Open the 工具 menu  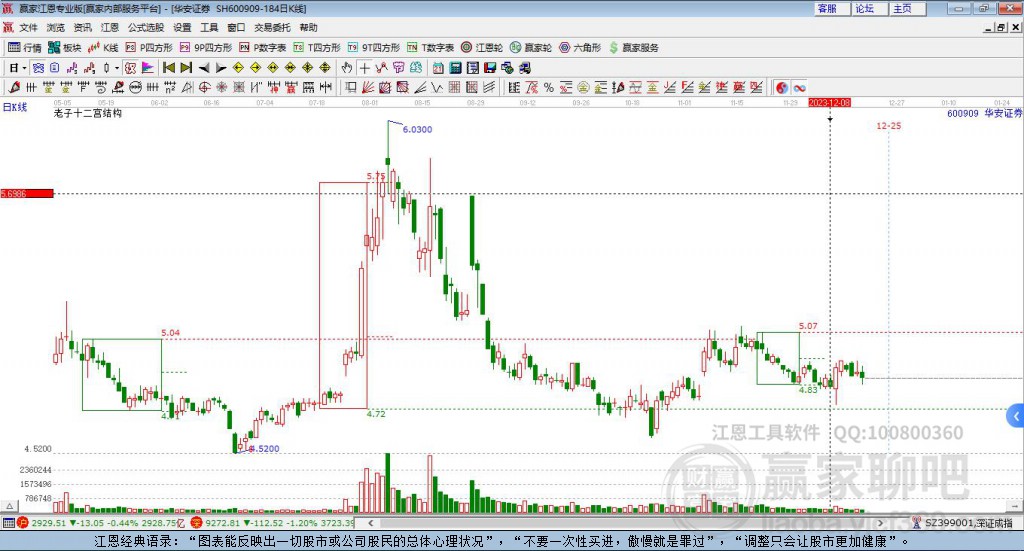pos(209,27)
